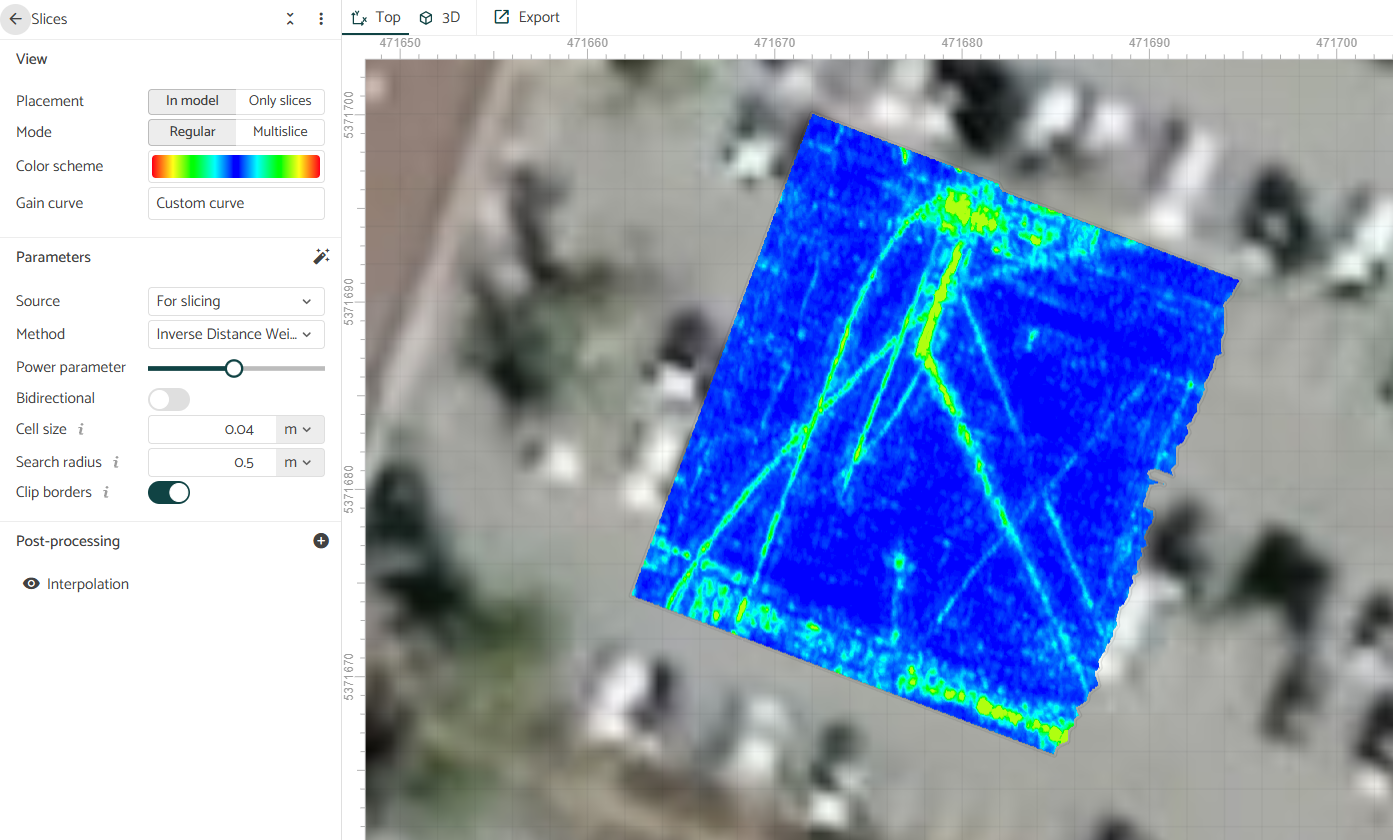Viewport: 1393px width, 840px height.
Task: Click the Export button
Action: (x=527, y=17)
